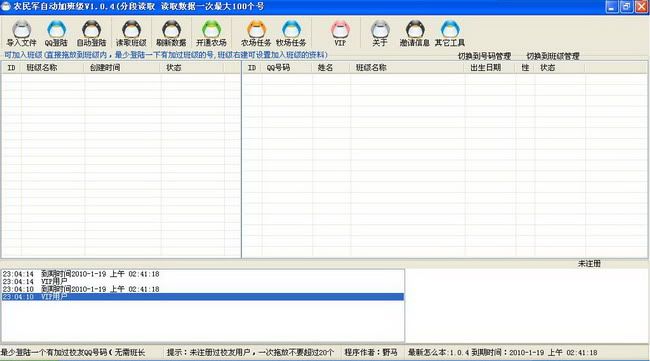Launch 牧场任务 ranch tasks
650x361 pixels.
tap(291, 34)
